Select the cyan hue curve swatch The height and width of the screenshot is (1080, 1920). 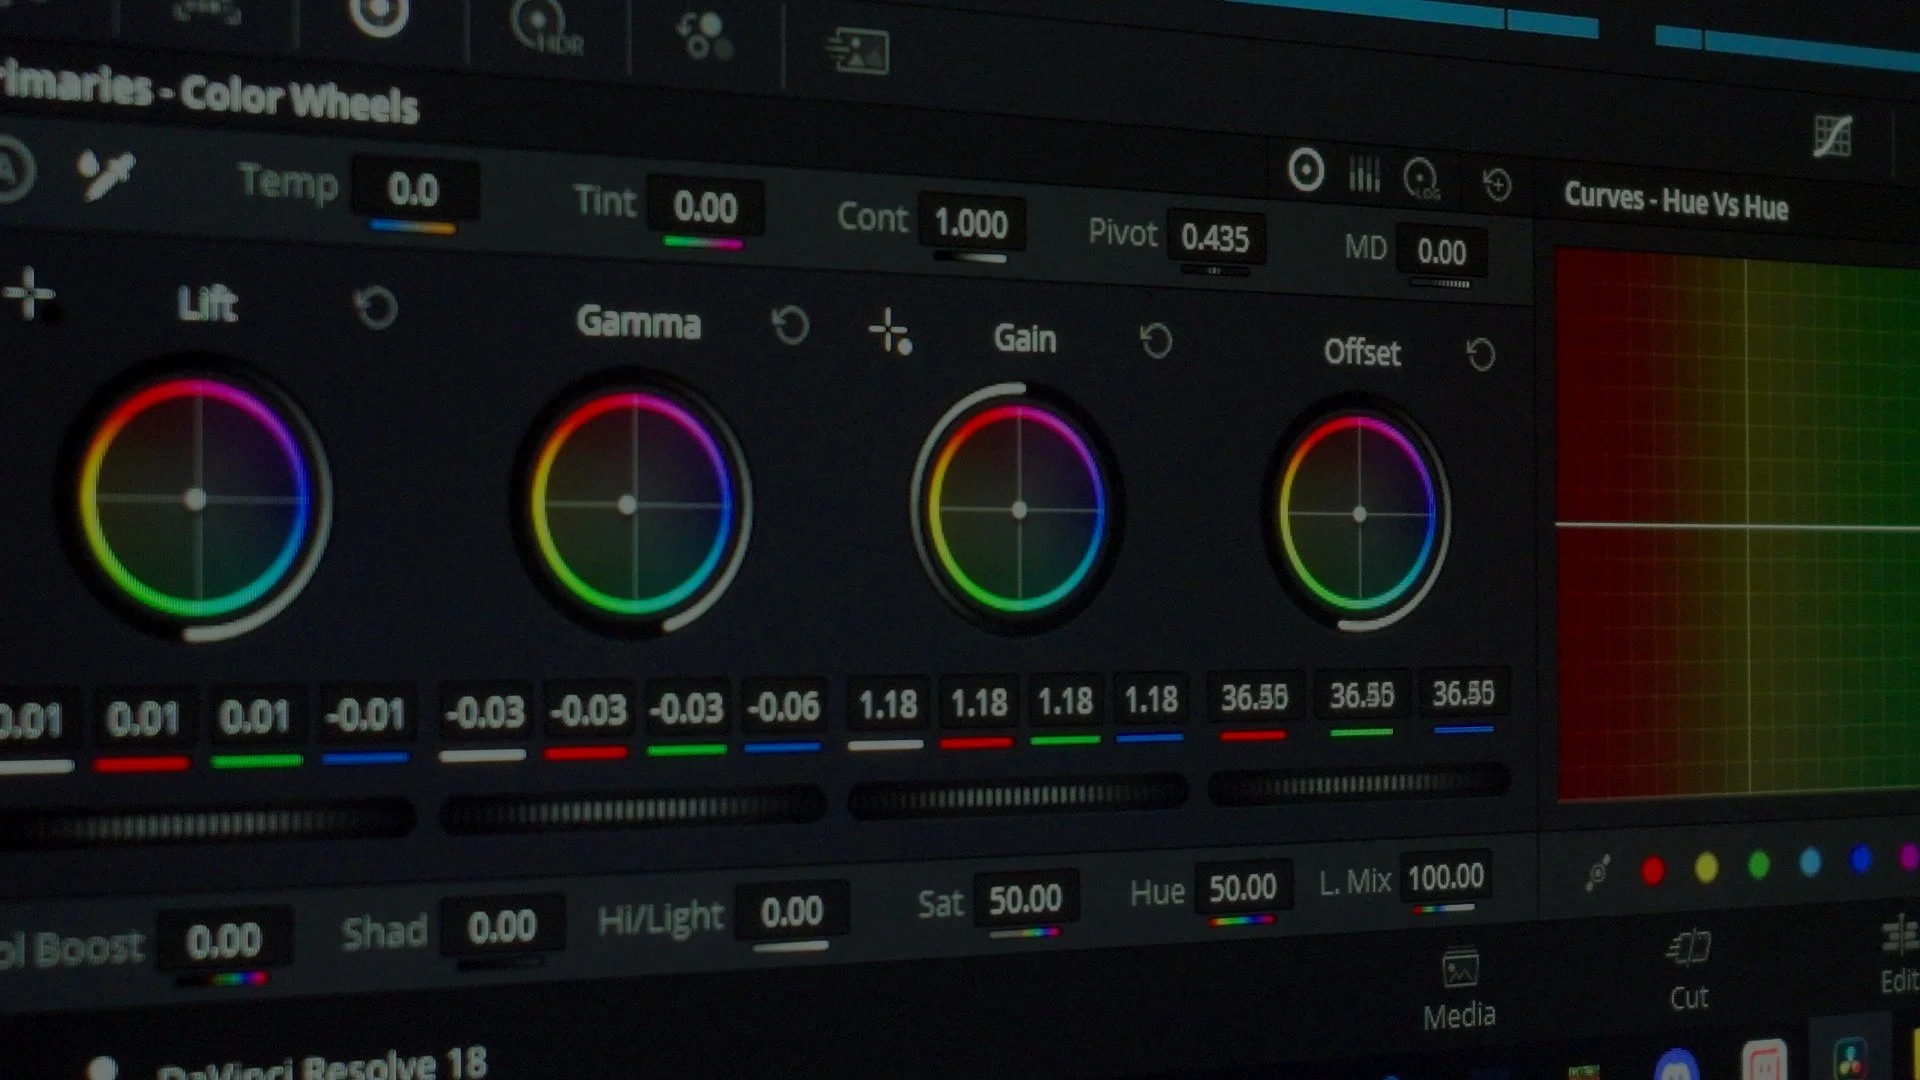(x=1810, y=860)
